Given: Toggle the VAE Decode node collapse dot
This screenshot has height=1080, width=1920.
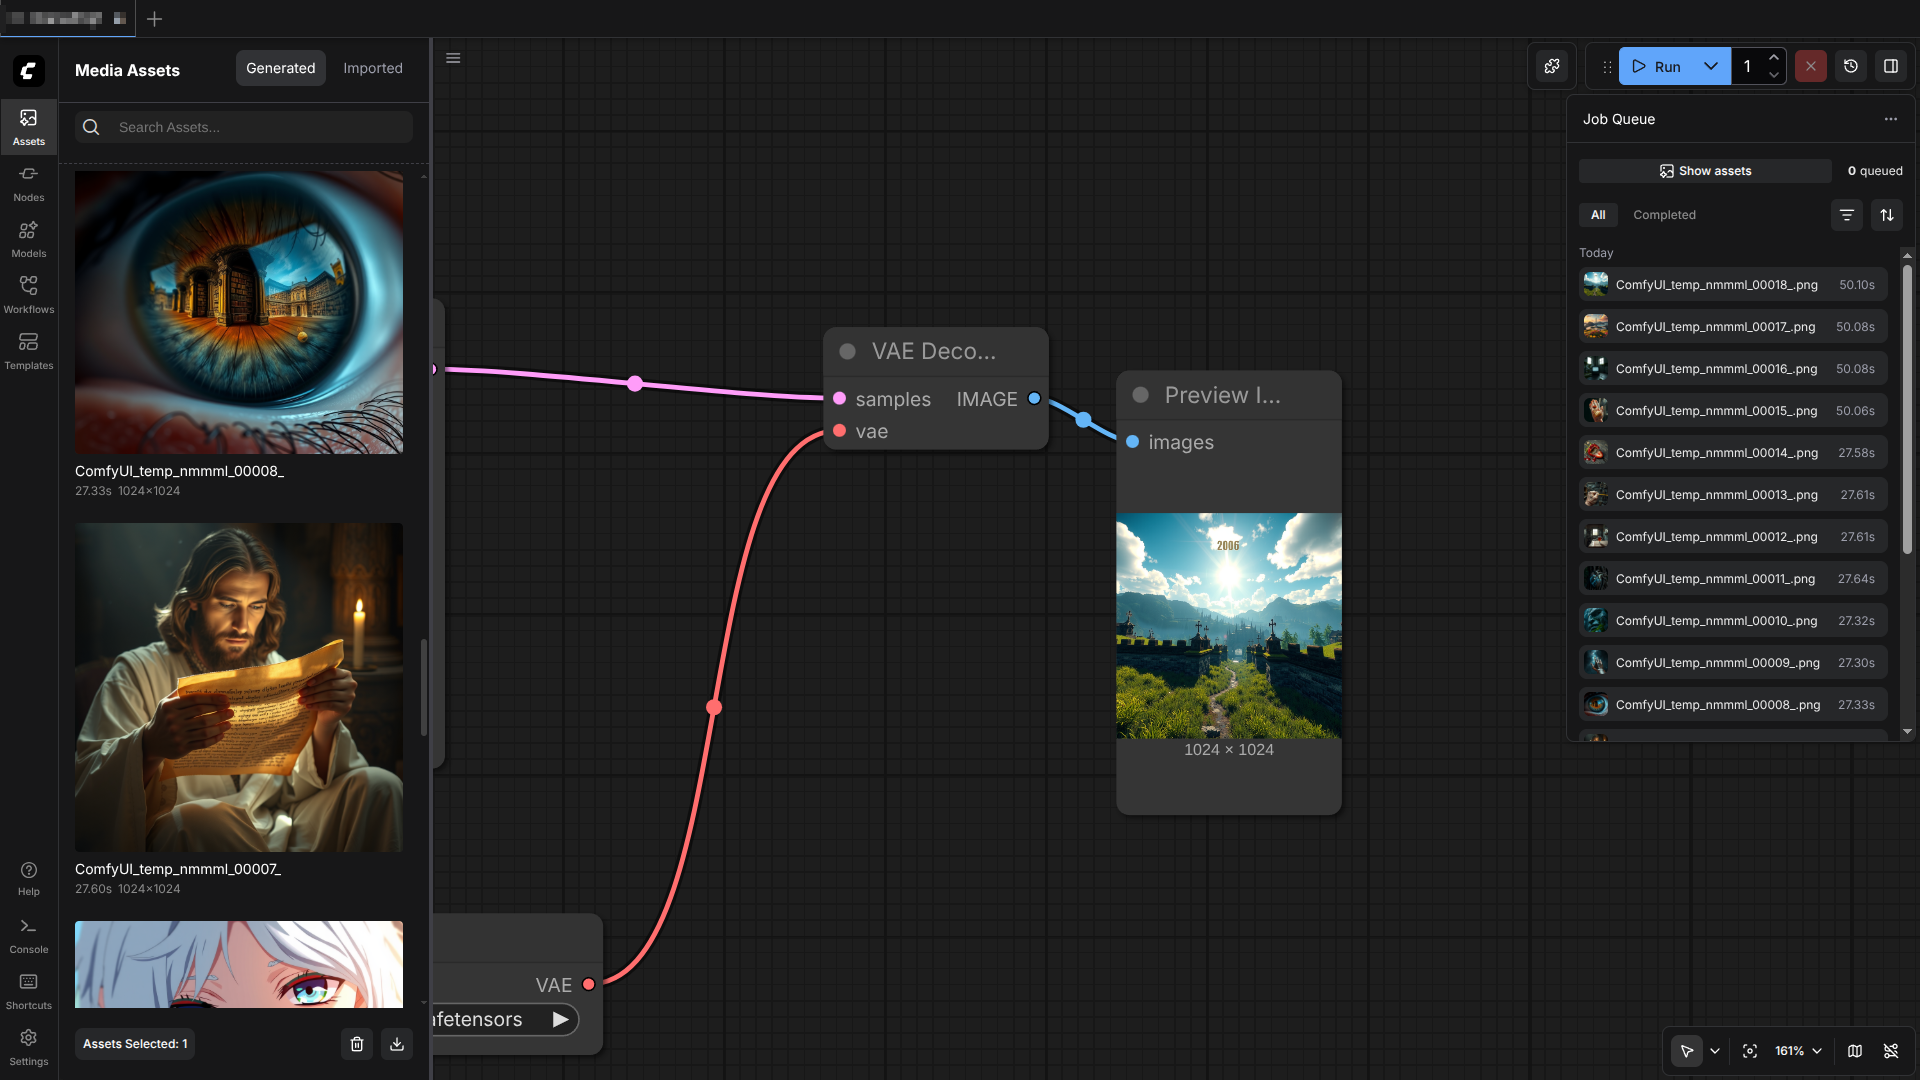Looking at the screenshot, I should tap(847, 352).
